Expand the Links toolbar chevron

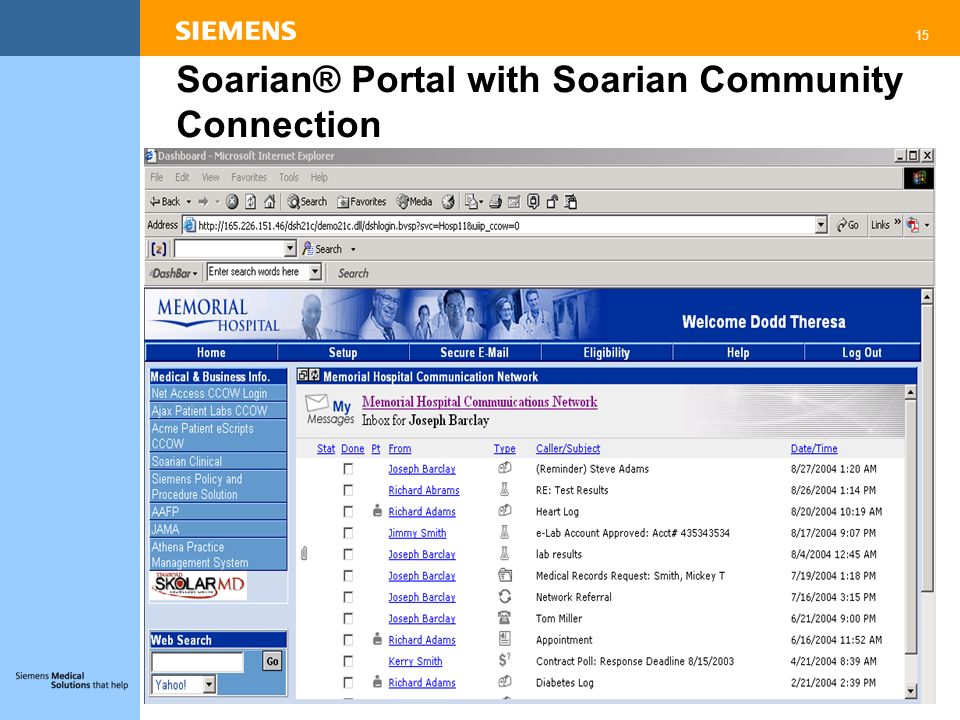pyautogui.click(x=898, y=222)
